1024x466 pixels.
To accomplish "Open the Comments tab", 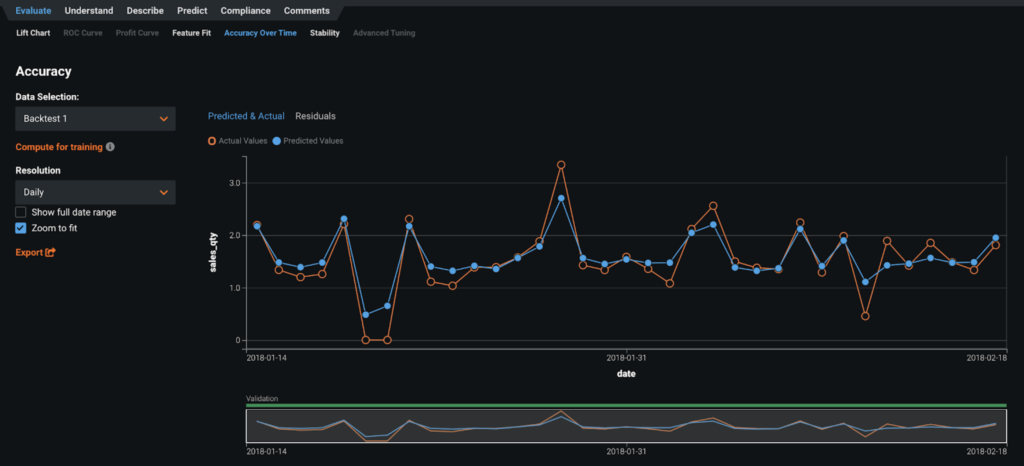I will tap(307, 10).
